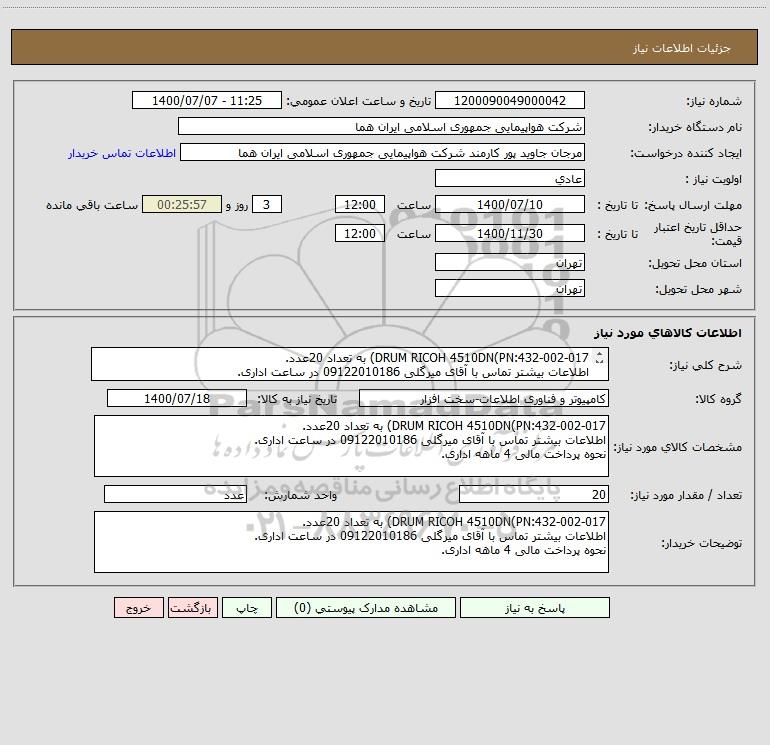
Task: Click the شرح کلی نیاز text area
Action: tap(350, 364)
